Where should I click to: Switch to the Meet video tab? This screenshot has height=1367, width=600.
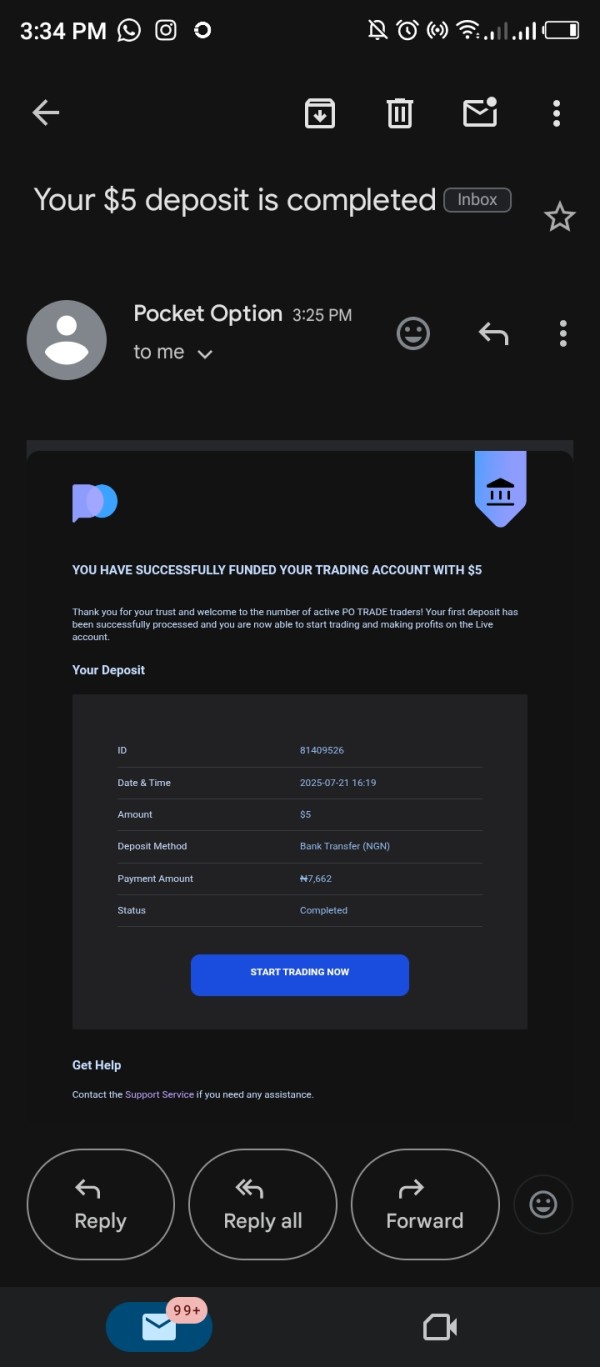click(x=440, y=1327)
